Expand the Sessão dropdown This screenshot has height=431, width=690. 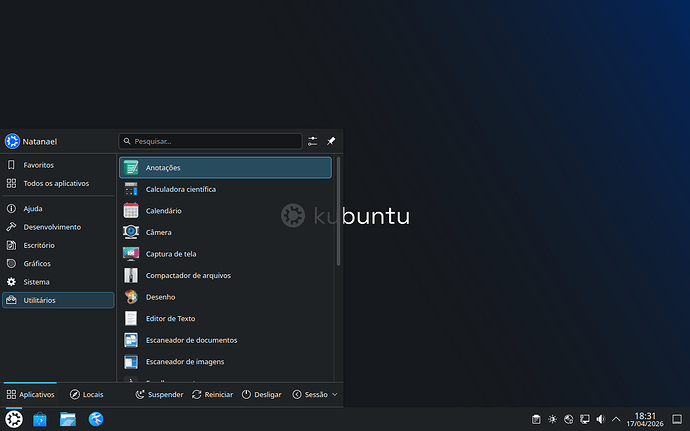click(x=315, y=394)
